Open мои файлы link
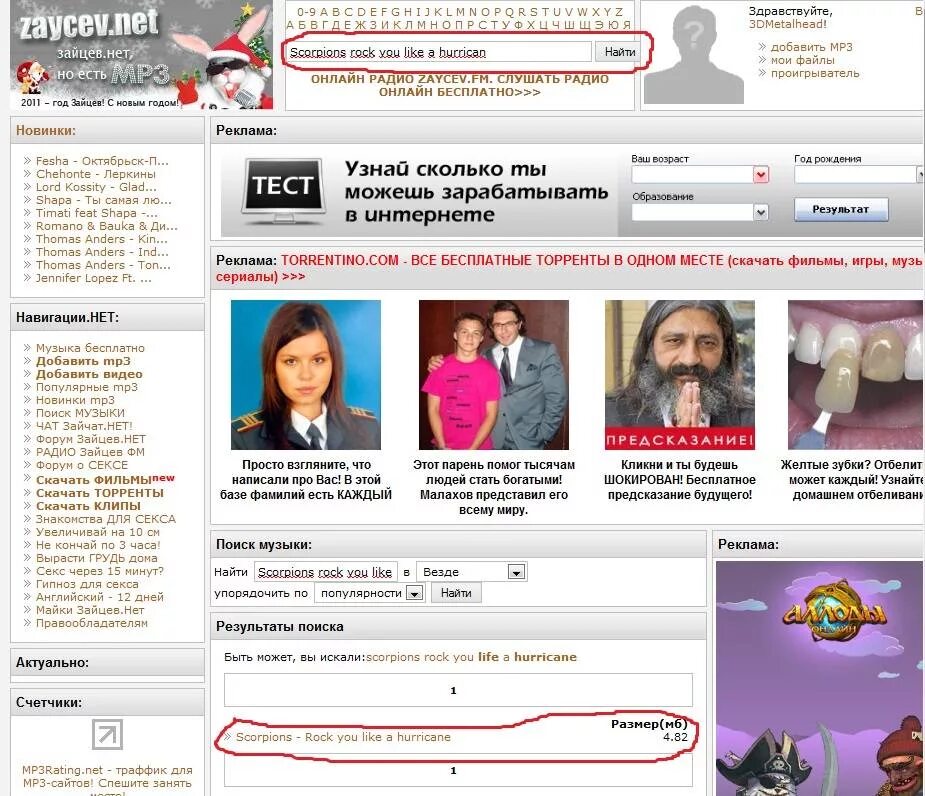This screenshot has height=796, width=925. coord(802,60)
